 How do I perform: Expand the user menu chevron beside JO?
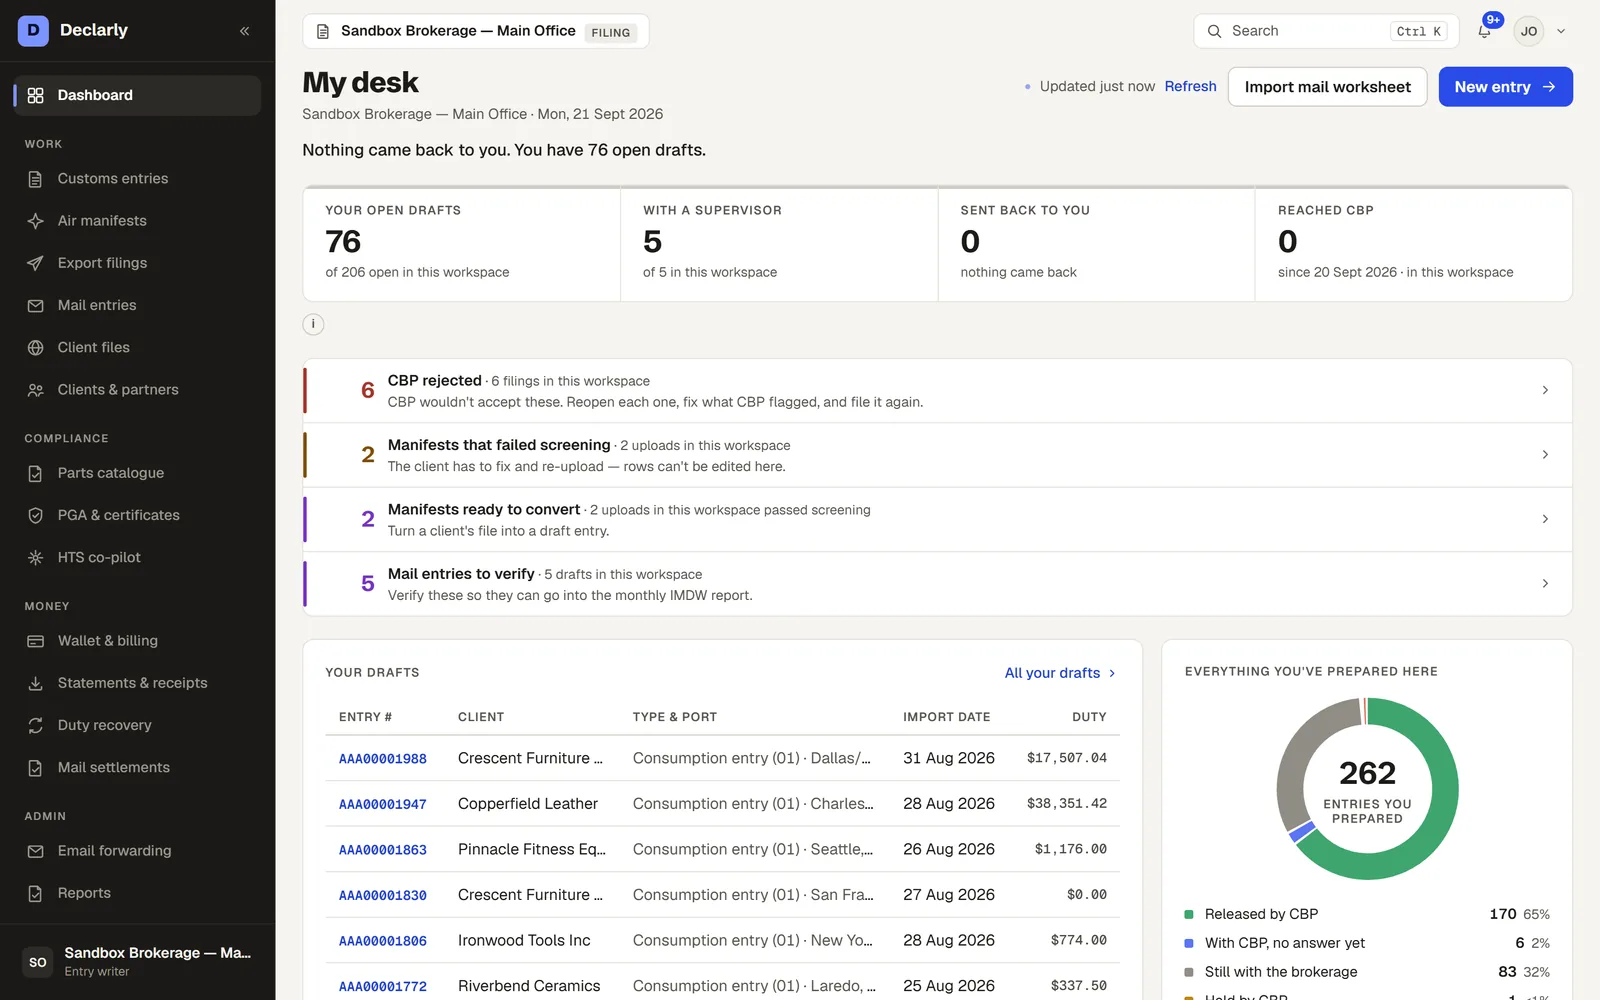[1560, 31]
